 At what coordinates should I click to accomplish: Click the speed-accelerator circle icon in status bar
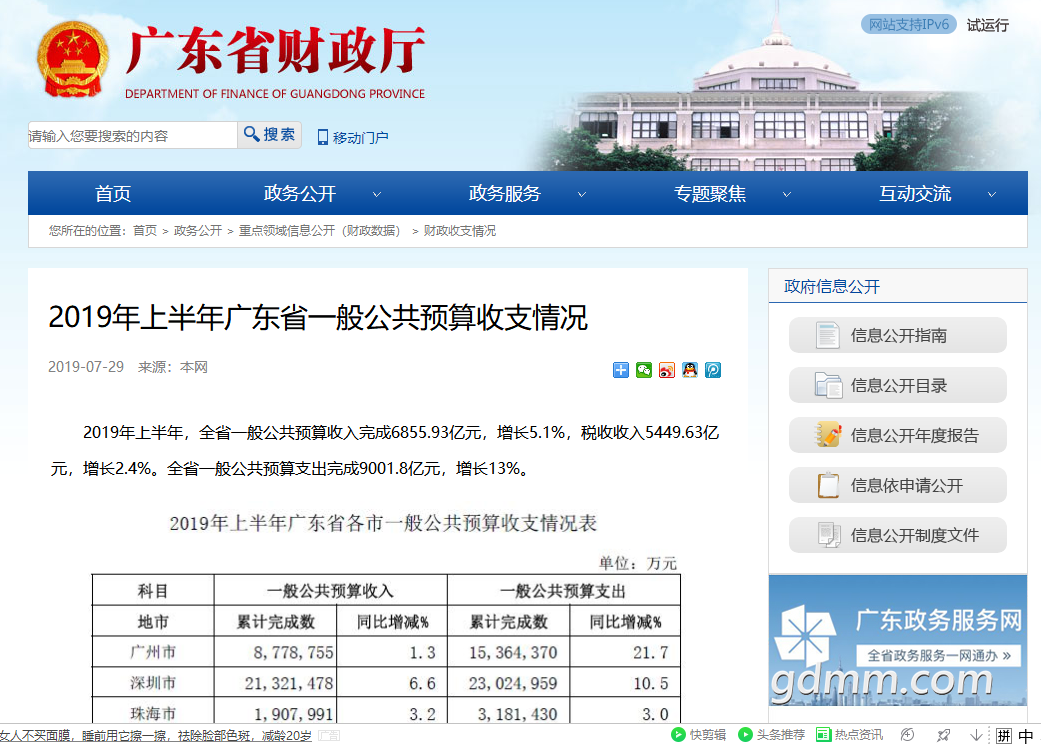coord(908,735)
